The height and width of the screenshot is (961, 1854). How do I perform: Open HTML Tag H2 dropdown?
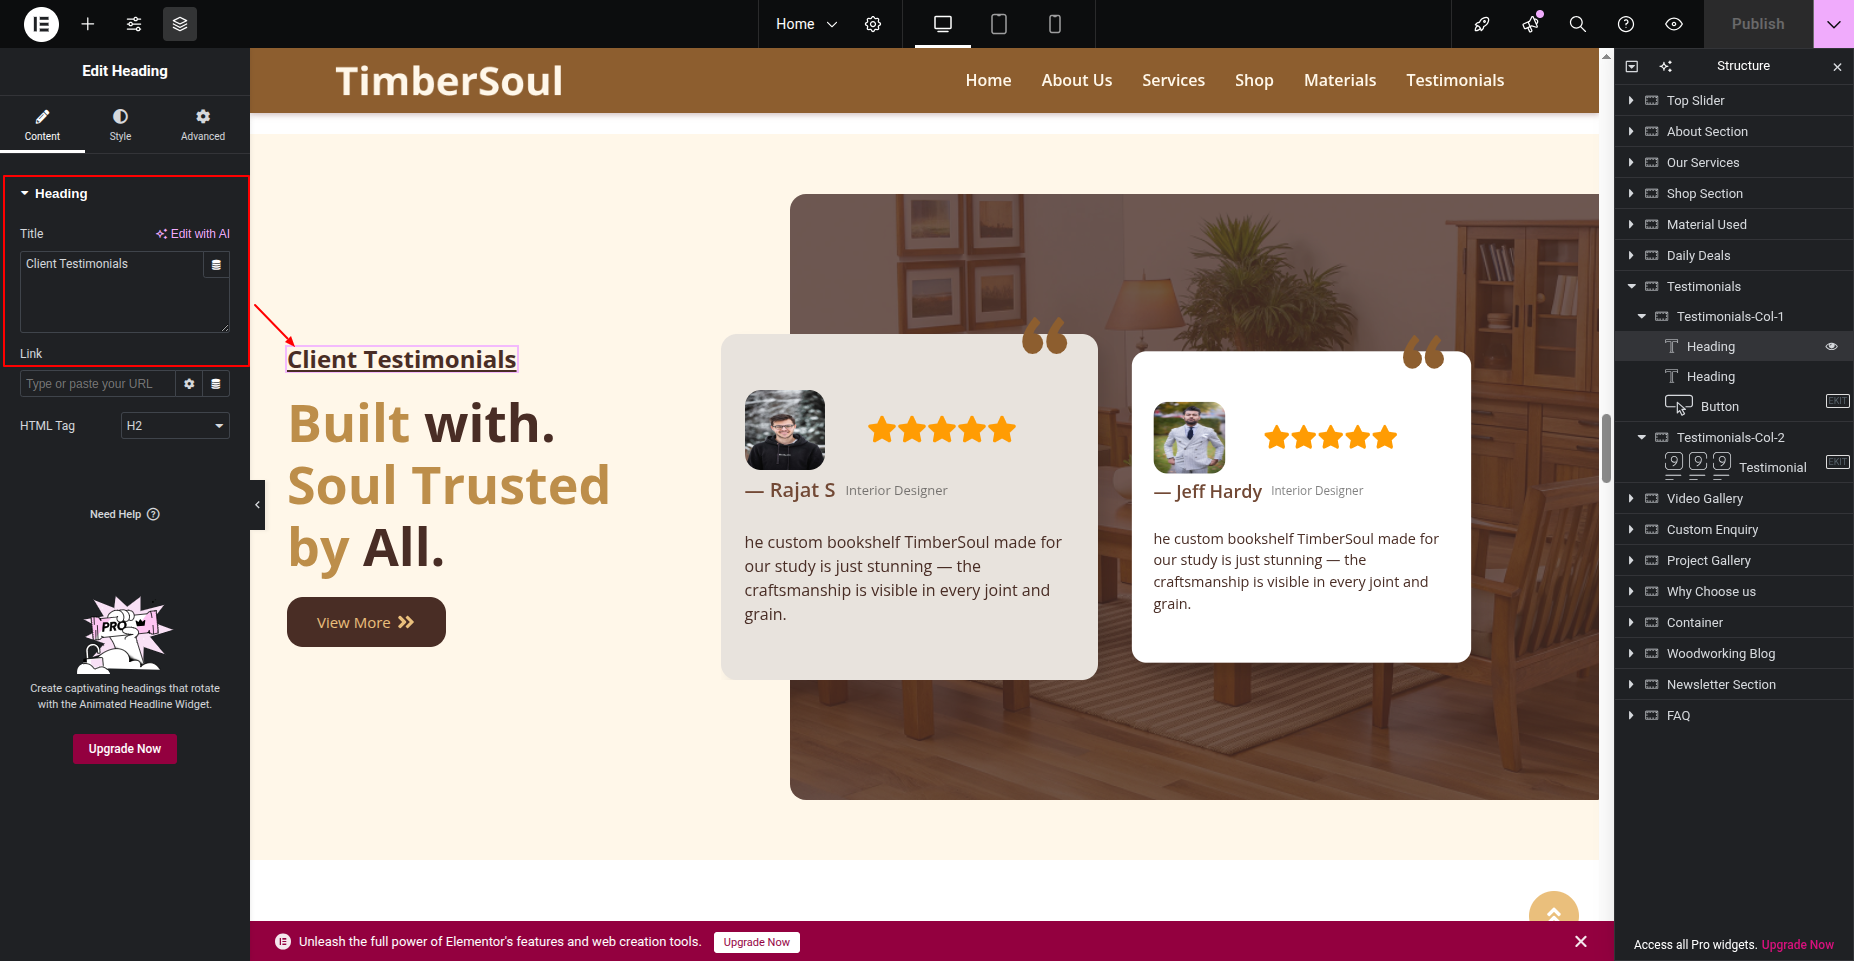click(x=175, y=426)
